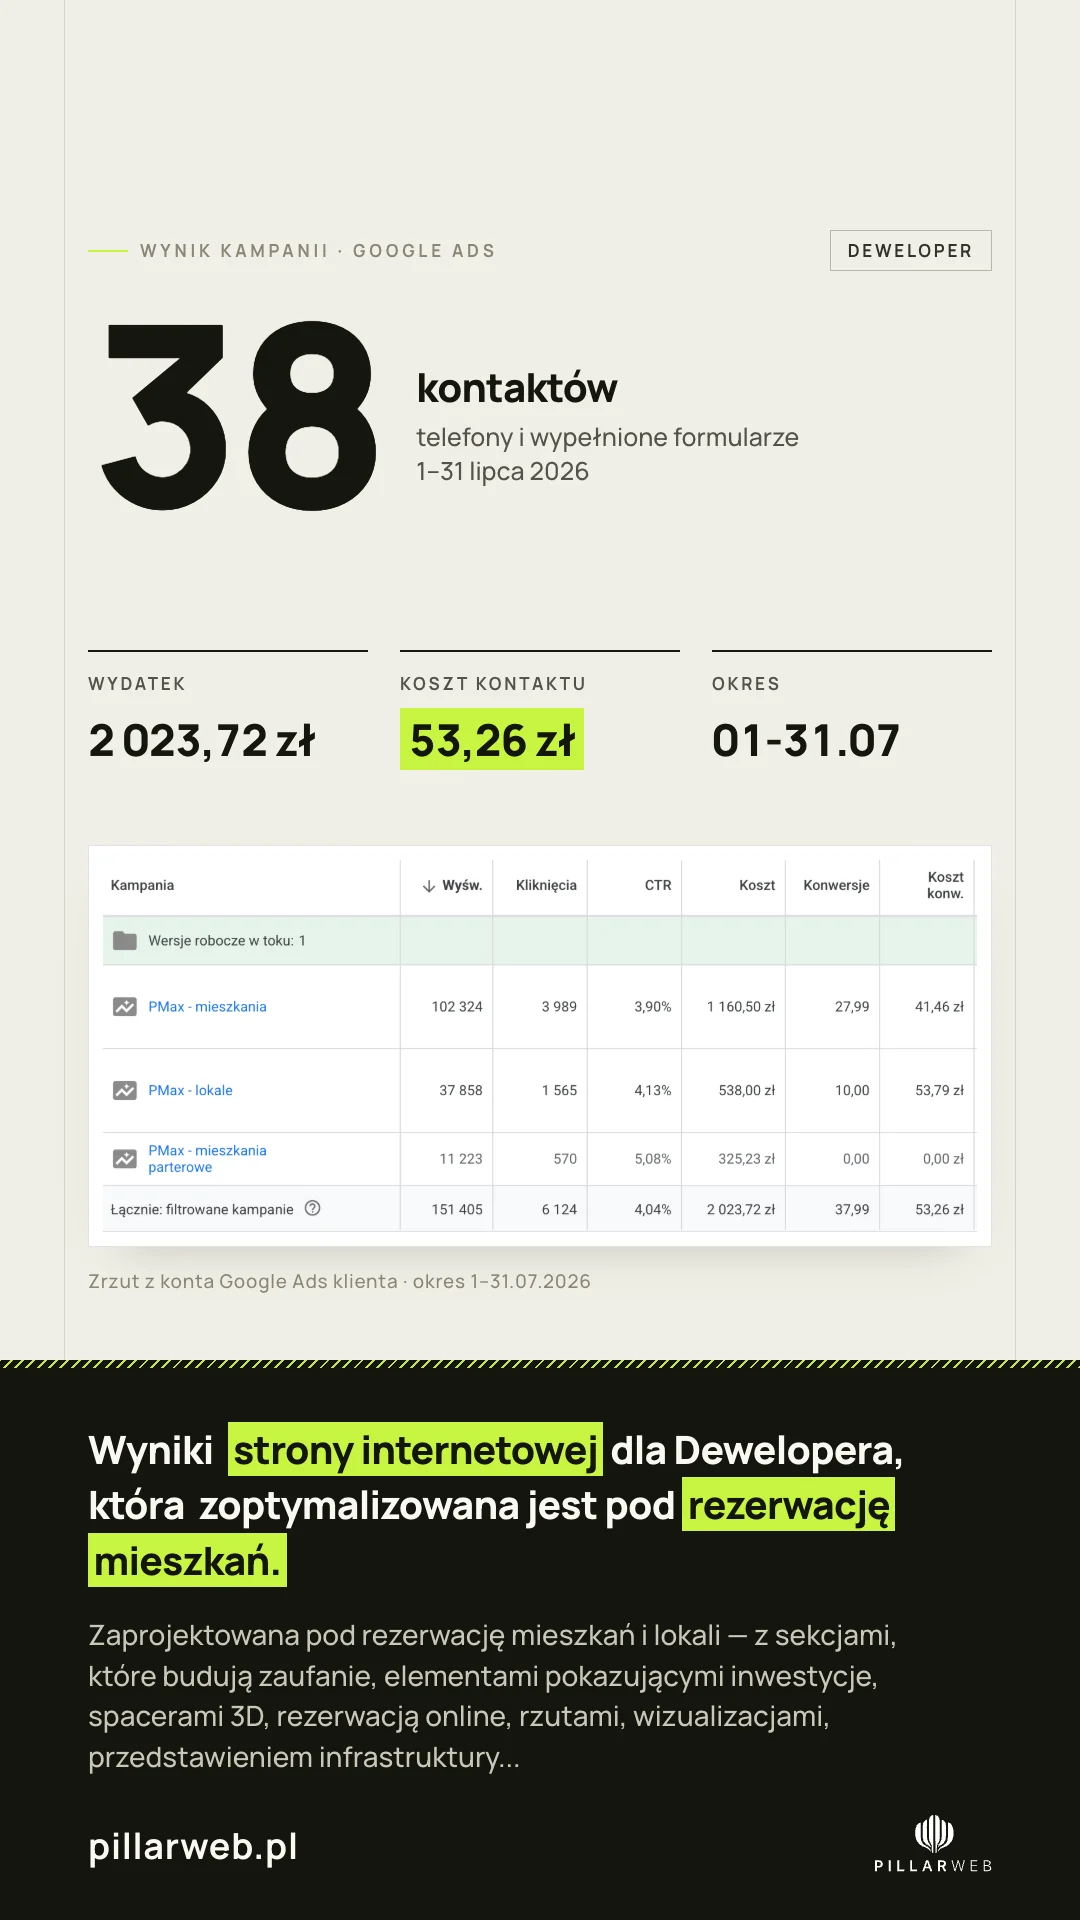The width and height of the screenshot is (1080, 1920).
Task: Click the help icon next to Łącznie: filtrowane kampanie
Action: pos(312,1208)
